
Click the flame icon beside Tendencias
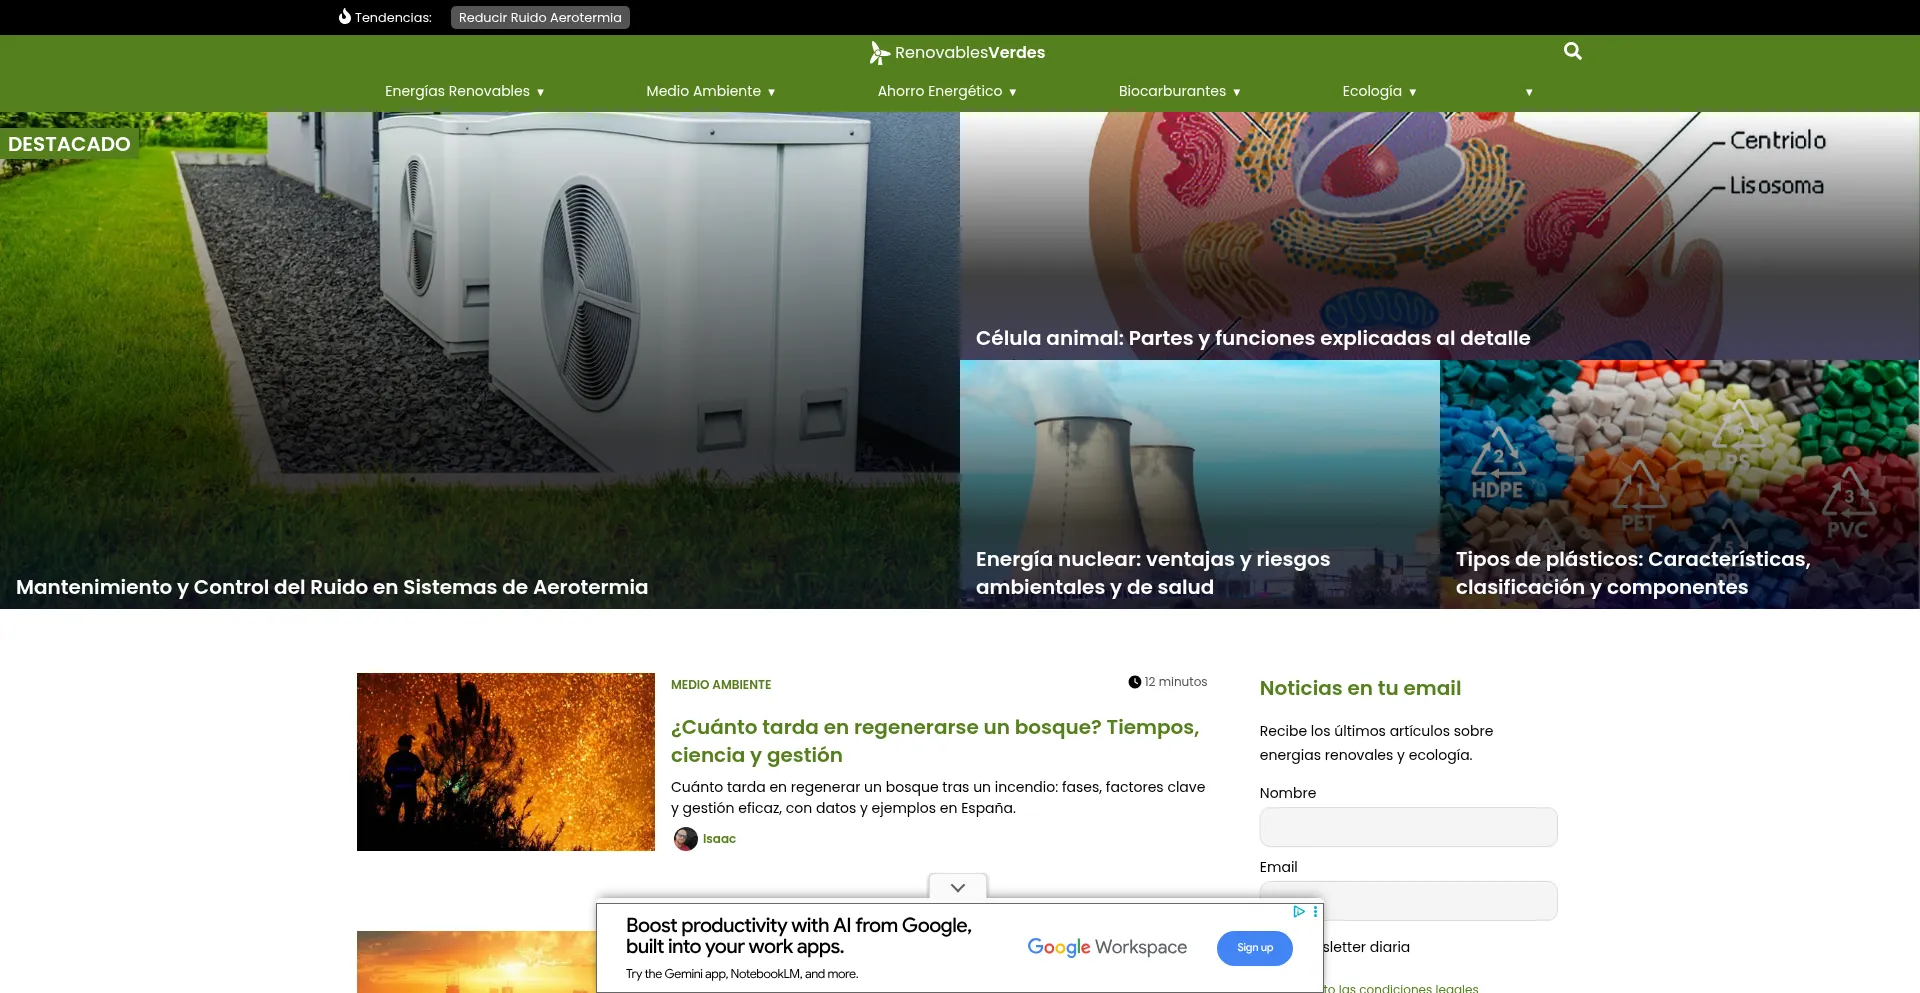[x=344, y=17]
